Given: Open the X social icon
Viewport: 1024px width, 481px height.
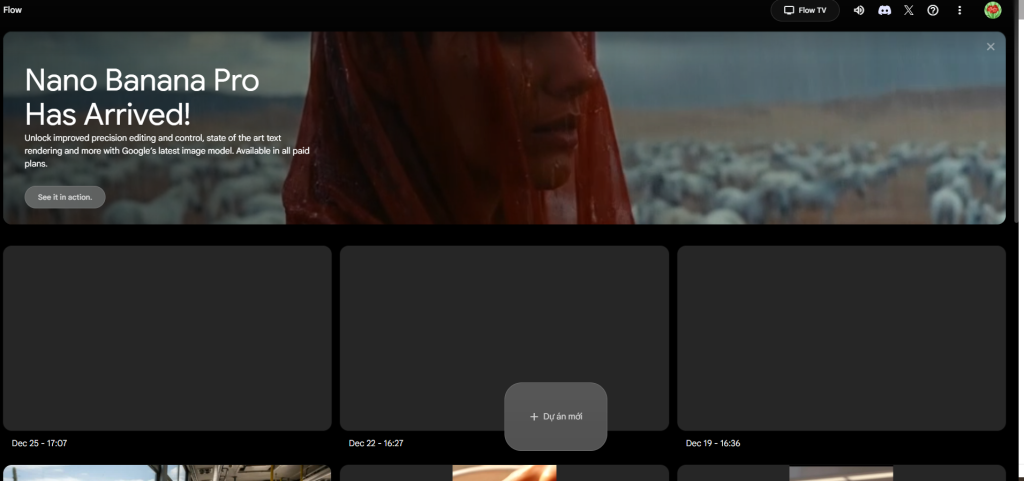Looking at the screenshot, I should click(x=908, y=10).
